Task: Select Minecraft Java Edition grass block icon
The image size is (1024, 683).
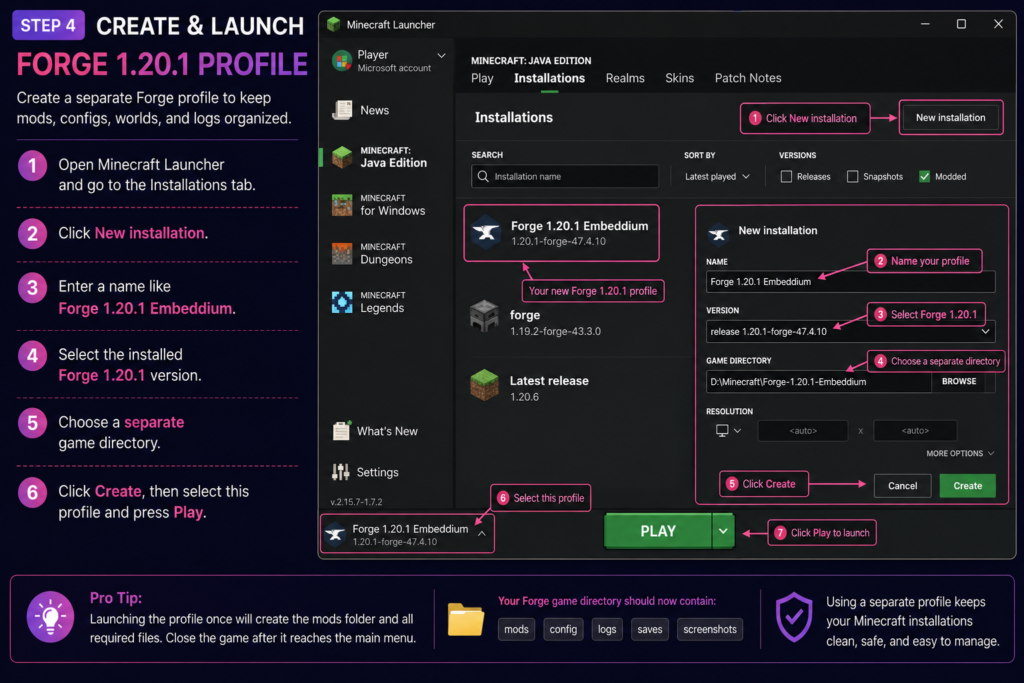Action: [342, 157]
